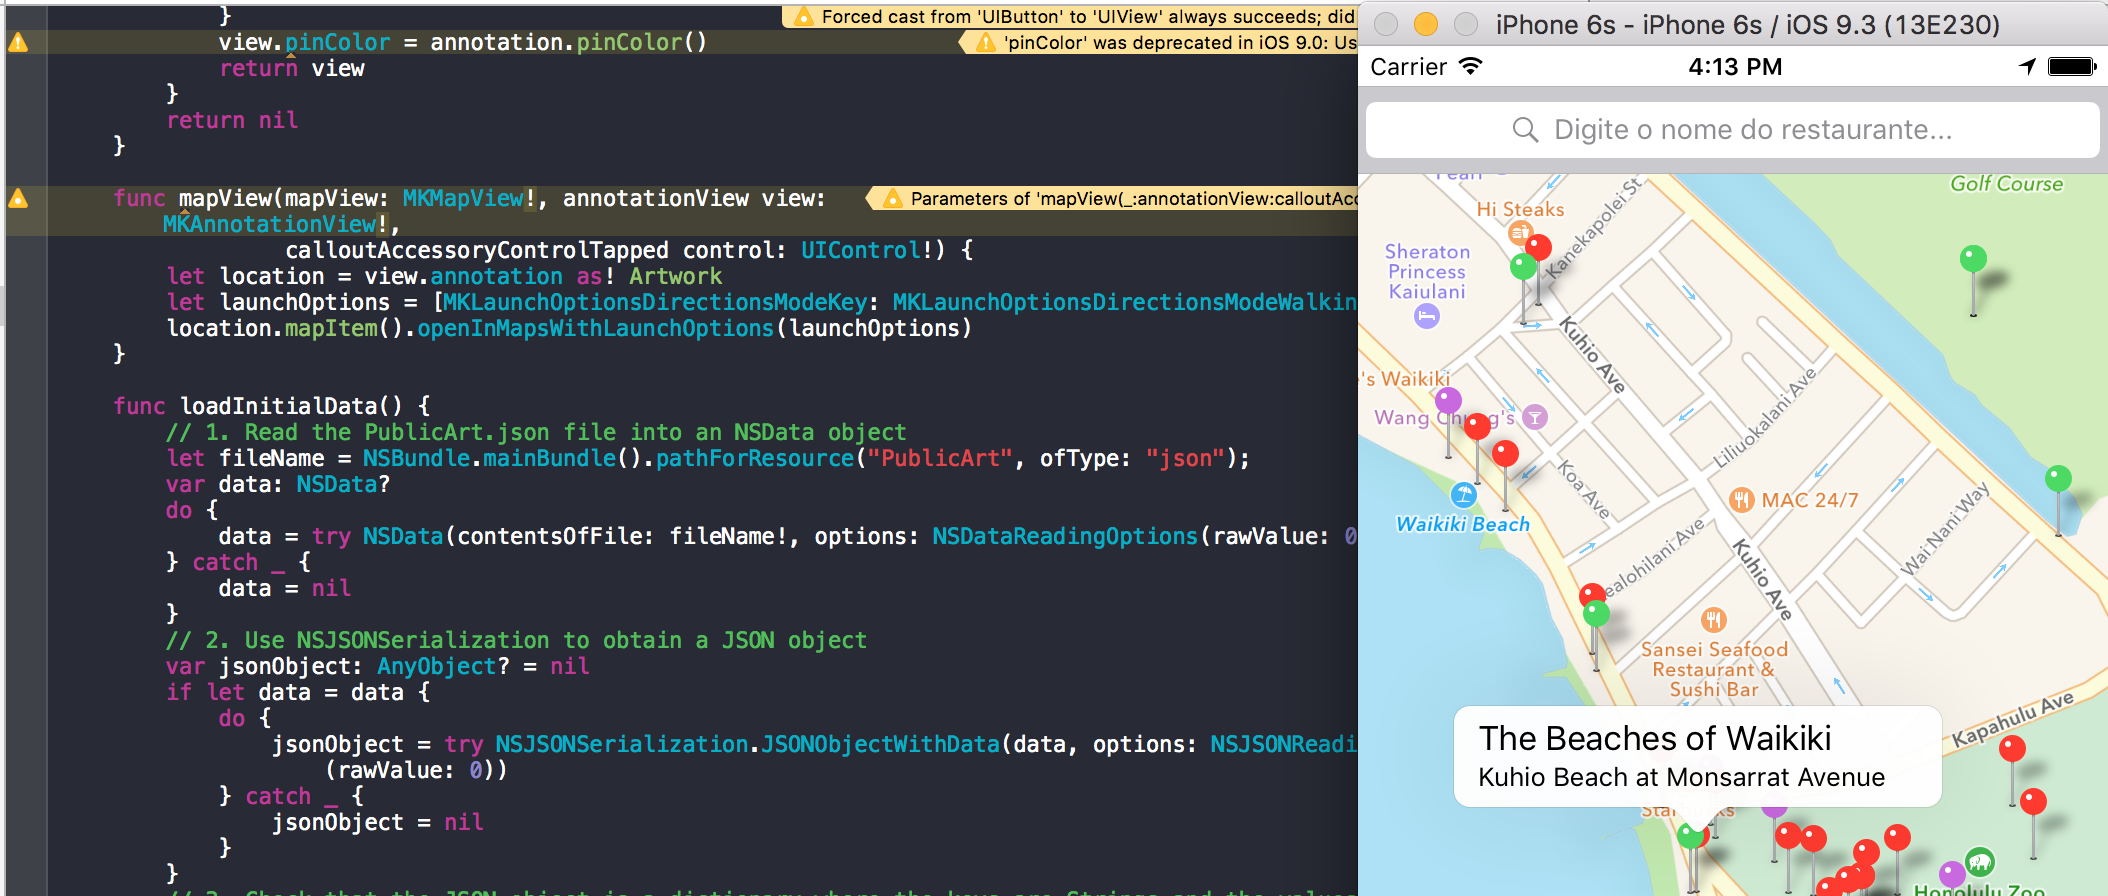Tap The Beaches of Waikiki callout
Screen dimensions: 2108x896
coord(1697,756)
